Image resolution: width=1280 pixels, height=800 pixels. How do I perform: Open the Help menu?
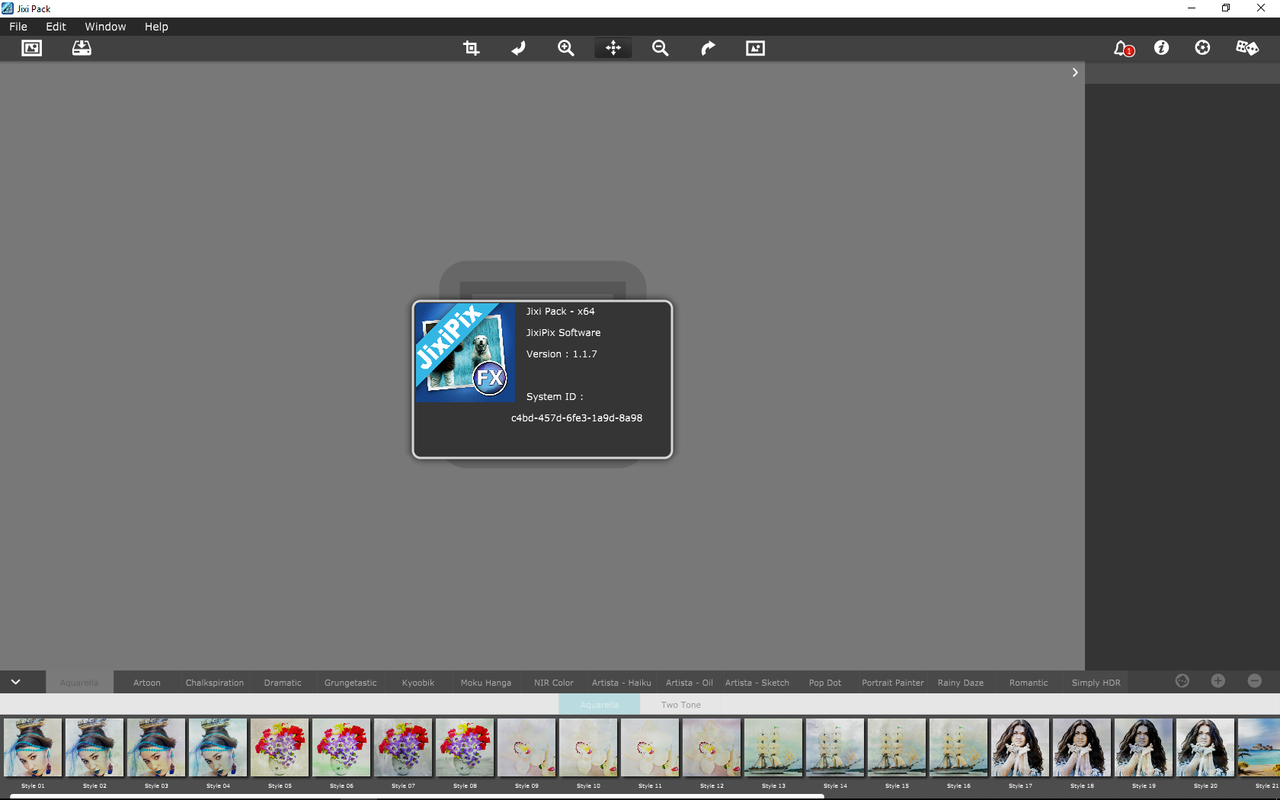pyautogui.click(x=156, y=27)
